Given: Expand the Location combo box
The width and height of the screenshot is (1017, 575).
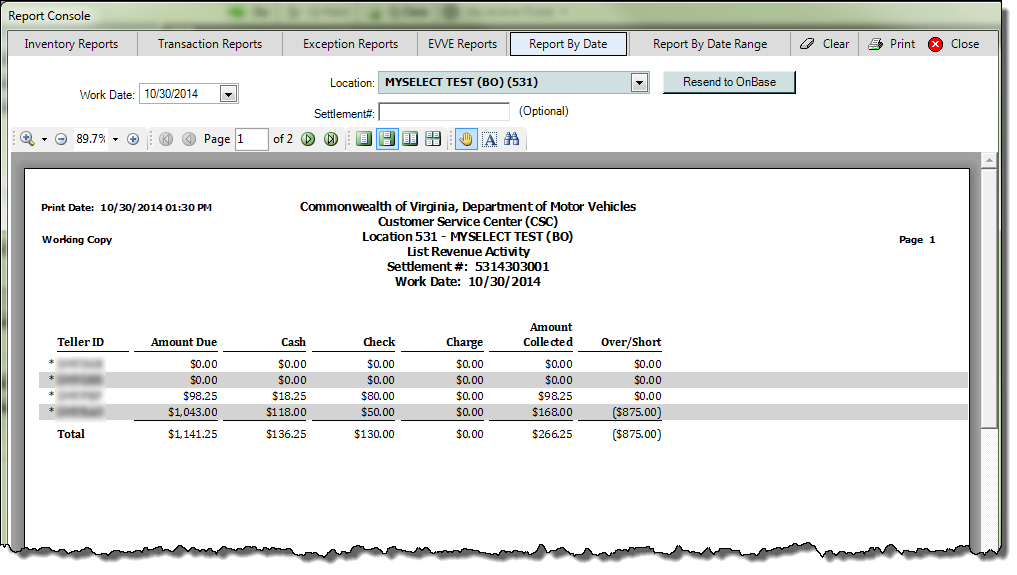Looking at the screenshot, I should click(x=640, y=83).
